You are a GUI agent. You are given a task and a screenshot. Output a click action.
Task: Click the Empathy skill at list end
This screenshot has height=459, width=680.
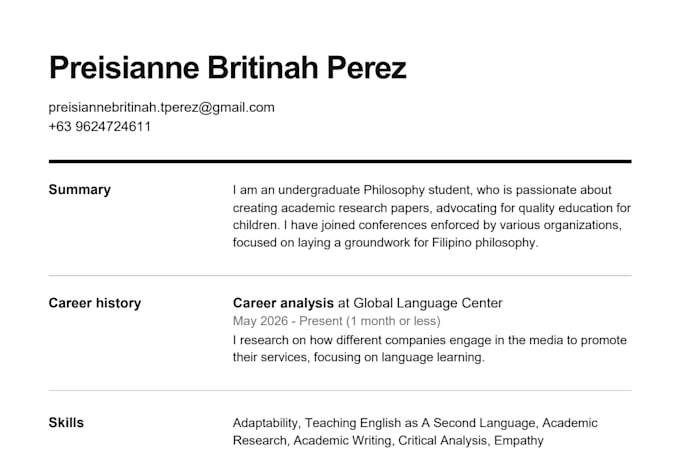pyautogui.click(x=519, y=440)
